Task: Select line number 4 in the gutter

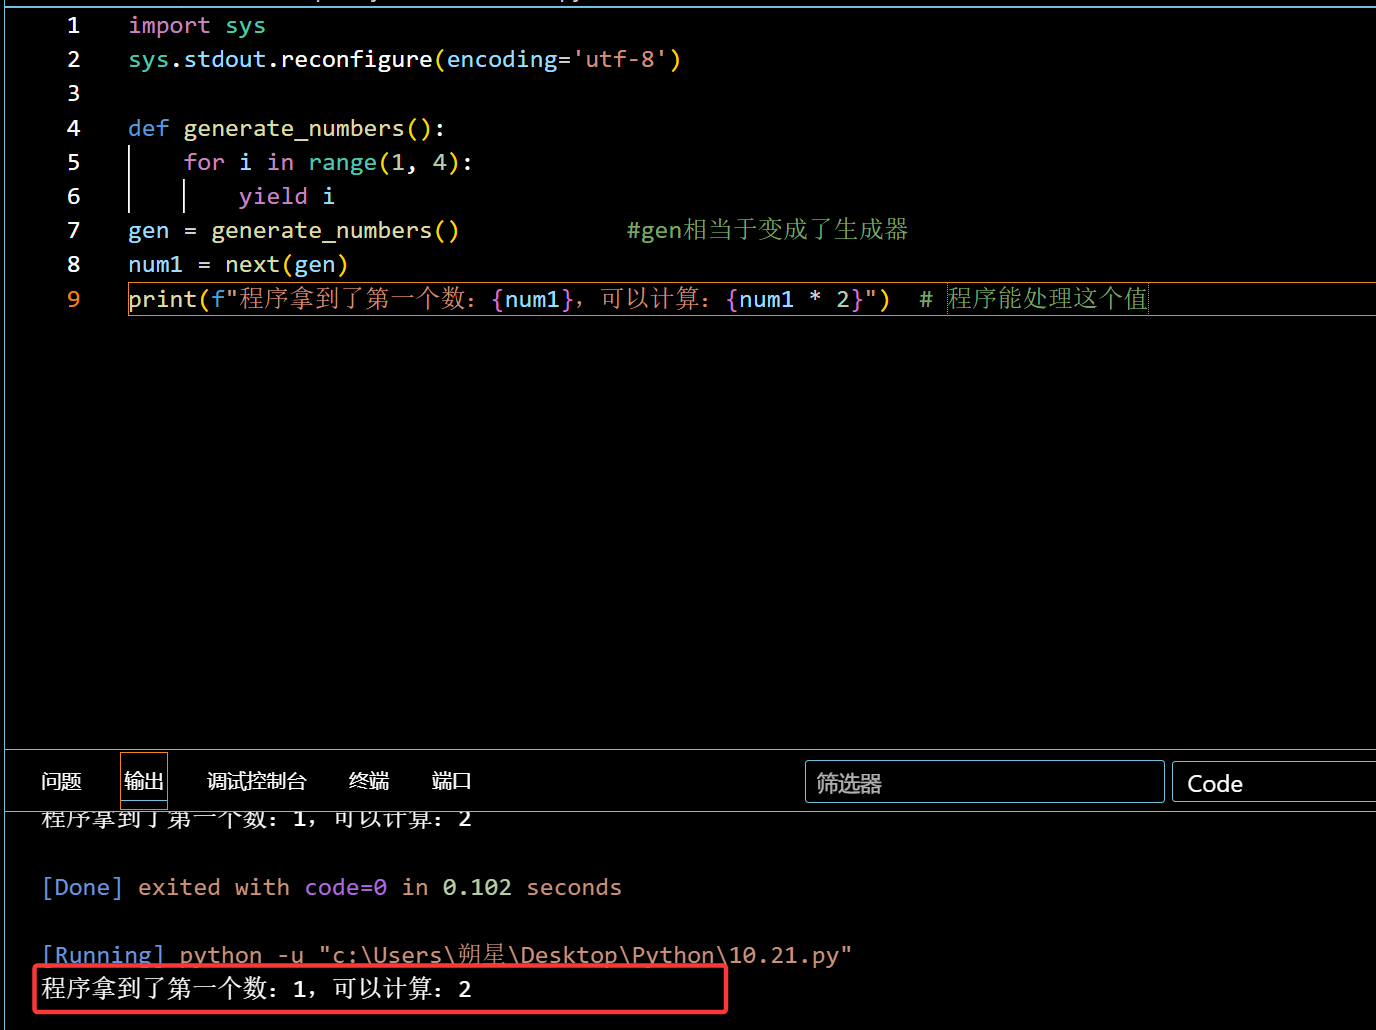Action: click(x=73, y=128)
